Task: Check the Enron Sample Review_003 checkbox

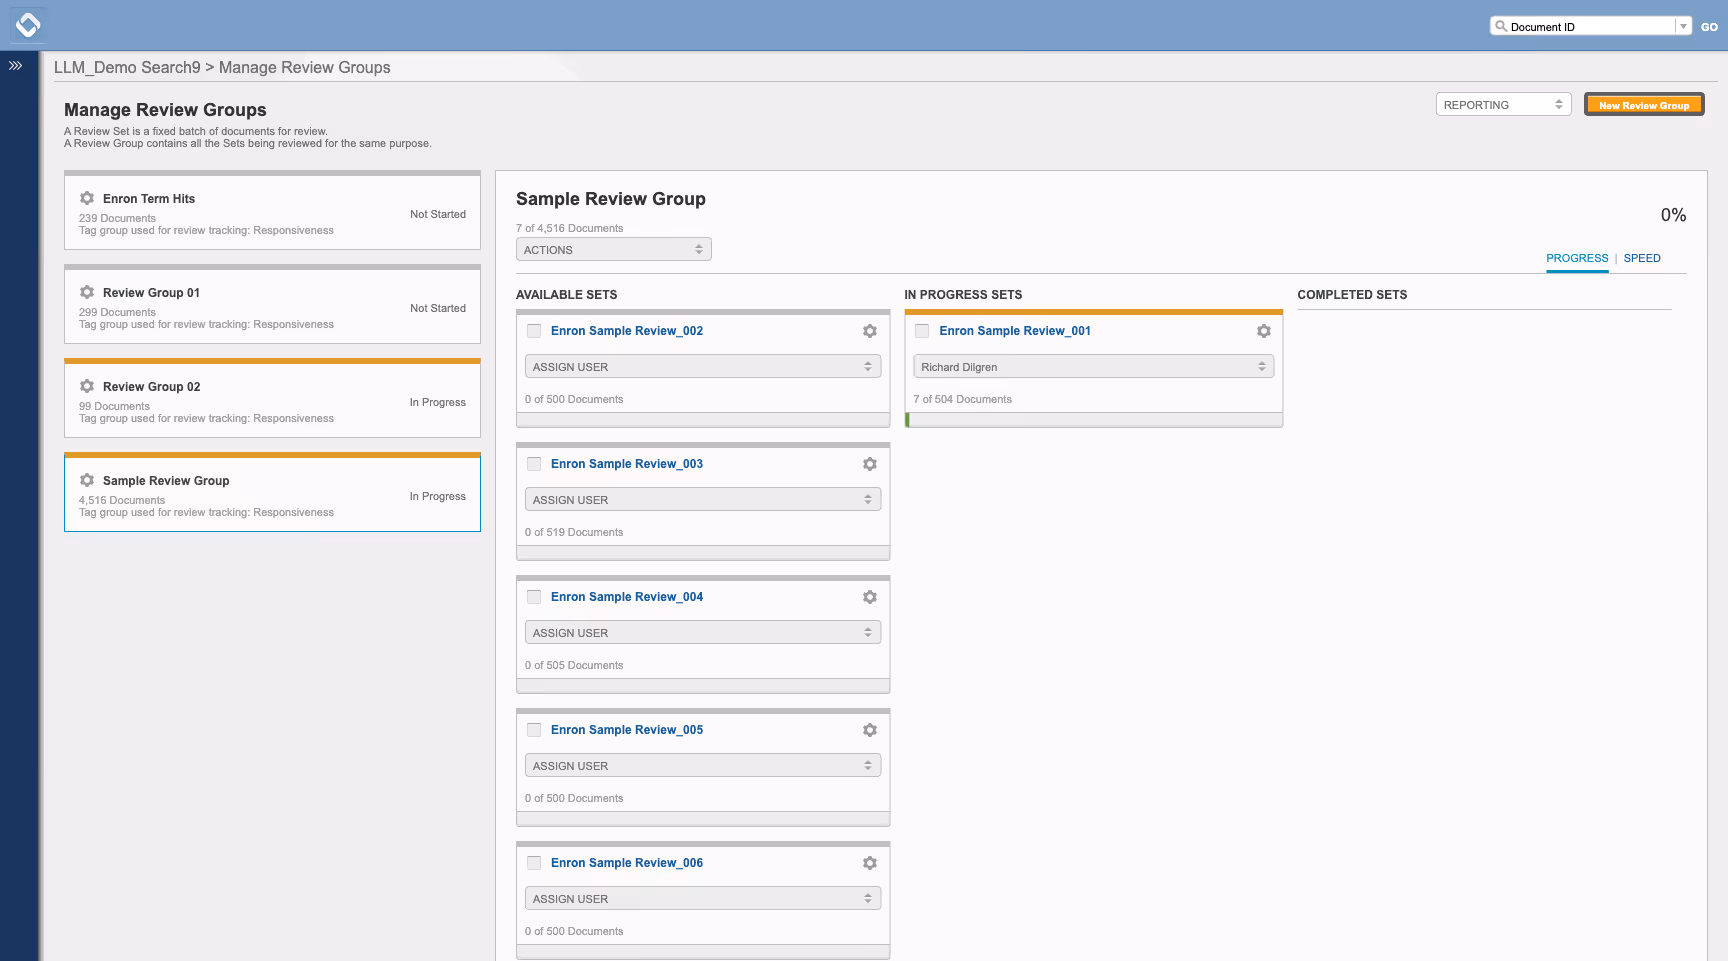Action: click(534, 464)
